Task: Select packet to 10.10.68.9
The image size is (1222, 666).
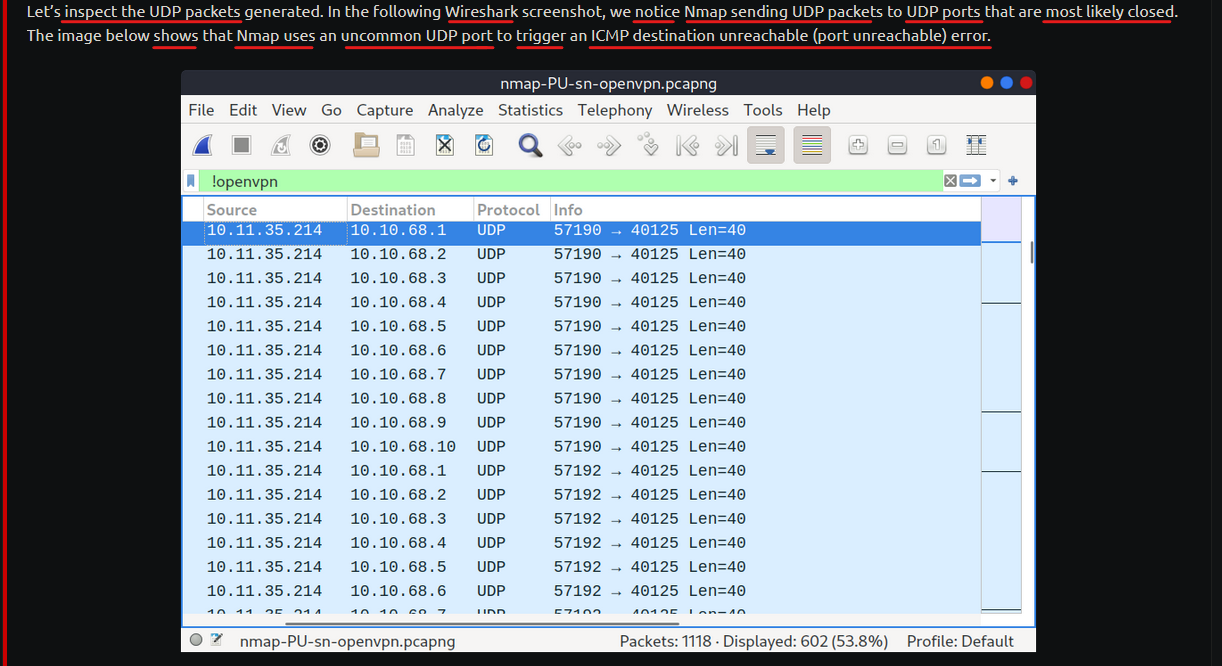Action: point(581,423)
